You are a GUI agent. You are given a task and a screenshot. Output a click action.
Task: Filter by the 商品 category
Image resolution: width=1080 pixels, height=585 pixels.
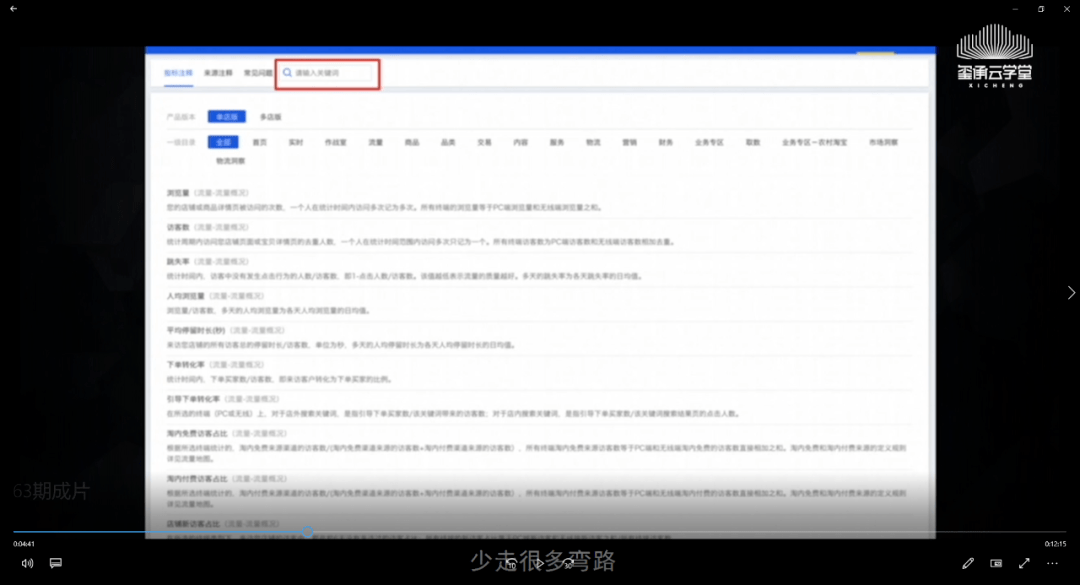pyautogui.click(x=411, y=142)
